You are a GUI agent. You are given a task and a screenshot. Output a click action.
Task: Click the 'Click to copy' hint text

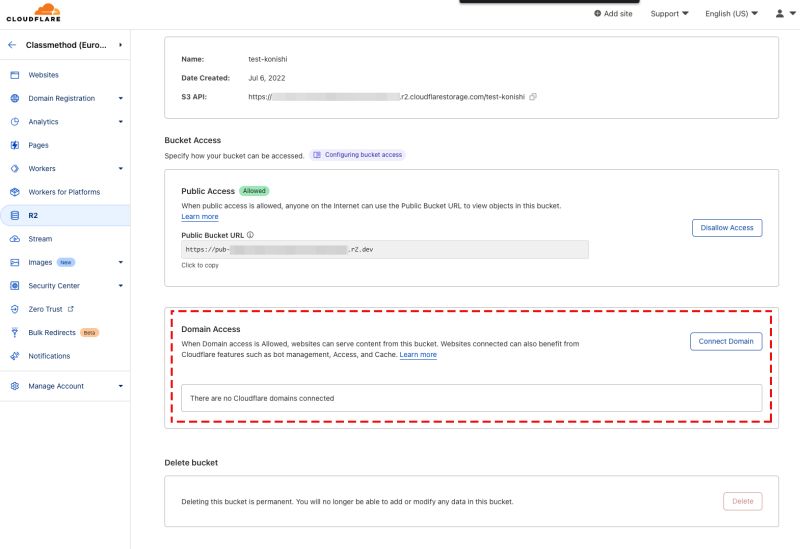(199, 265)
